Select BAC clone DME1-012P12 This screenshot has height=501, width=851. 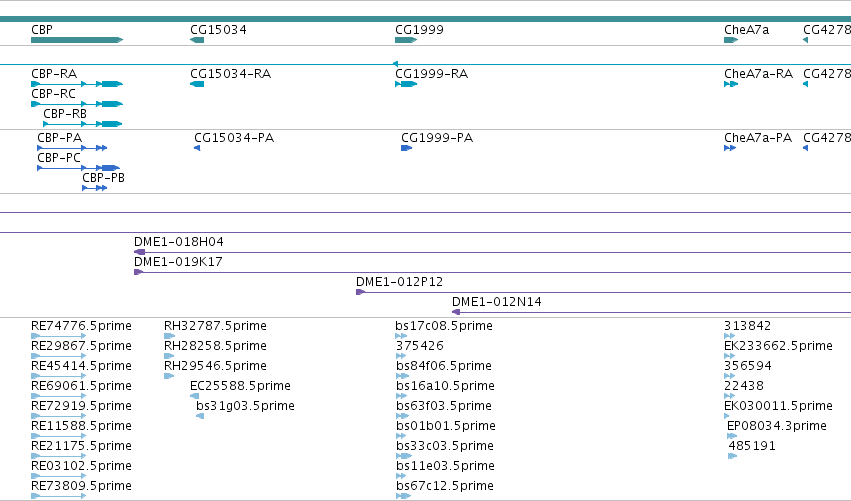(604, 292)
